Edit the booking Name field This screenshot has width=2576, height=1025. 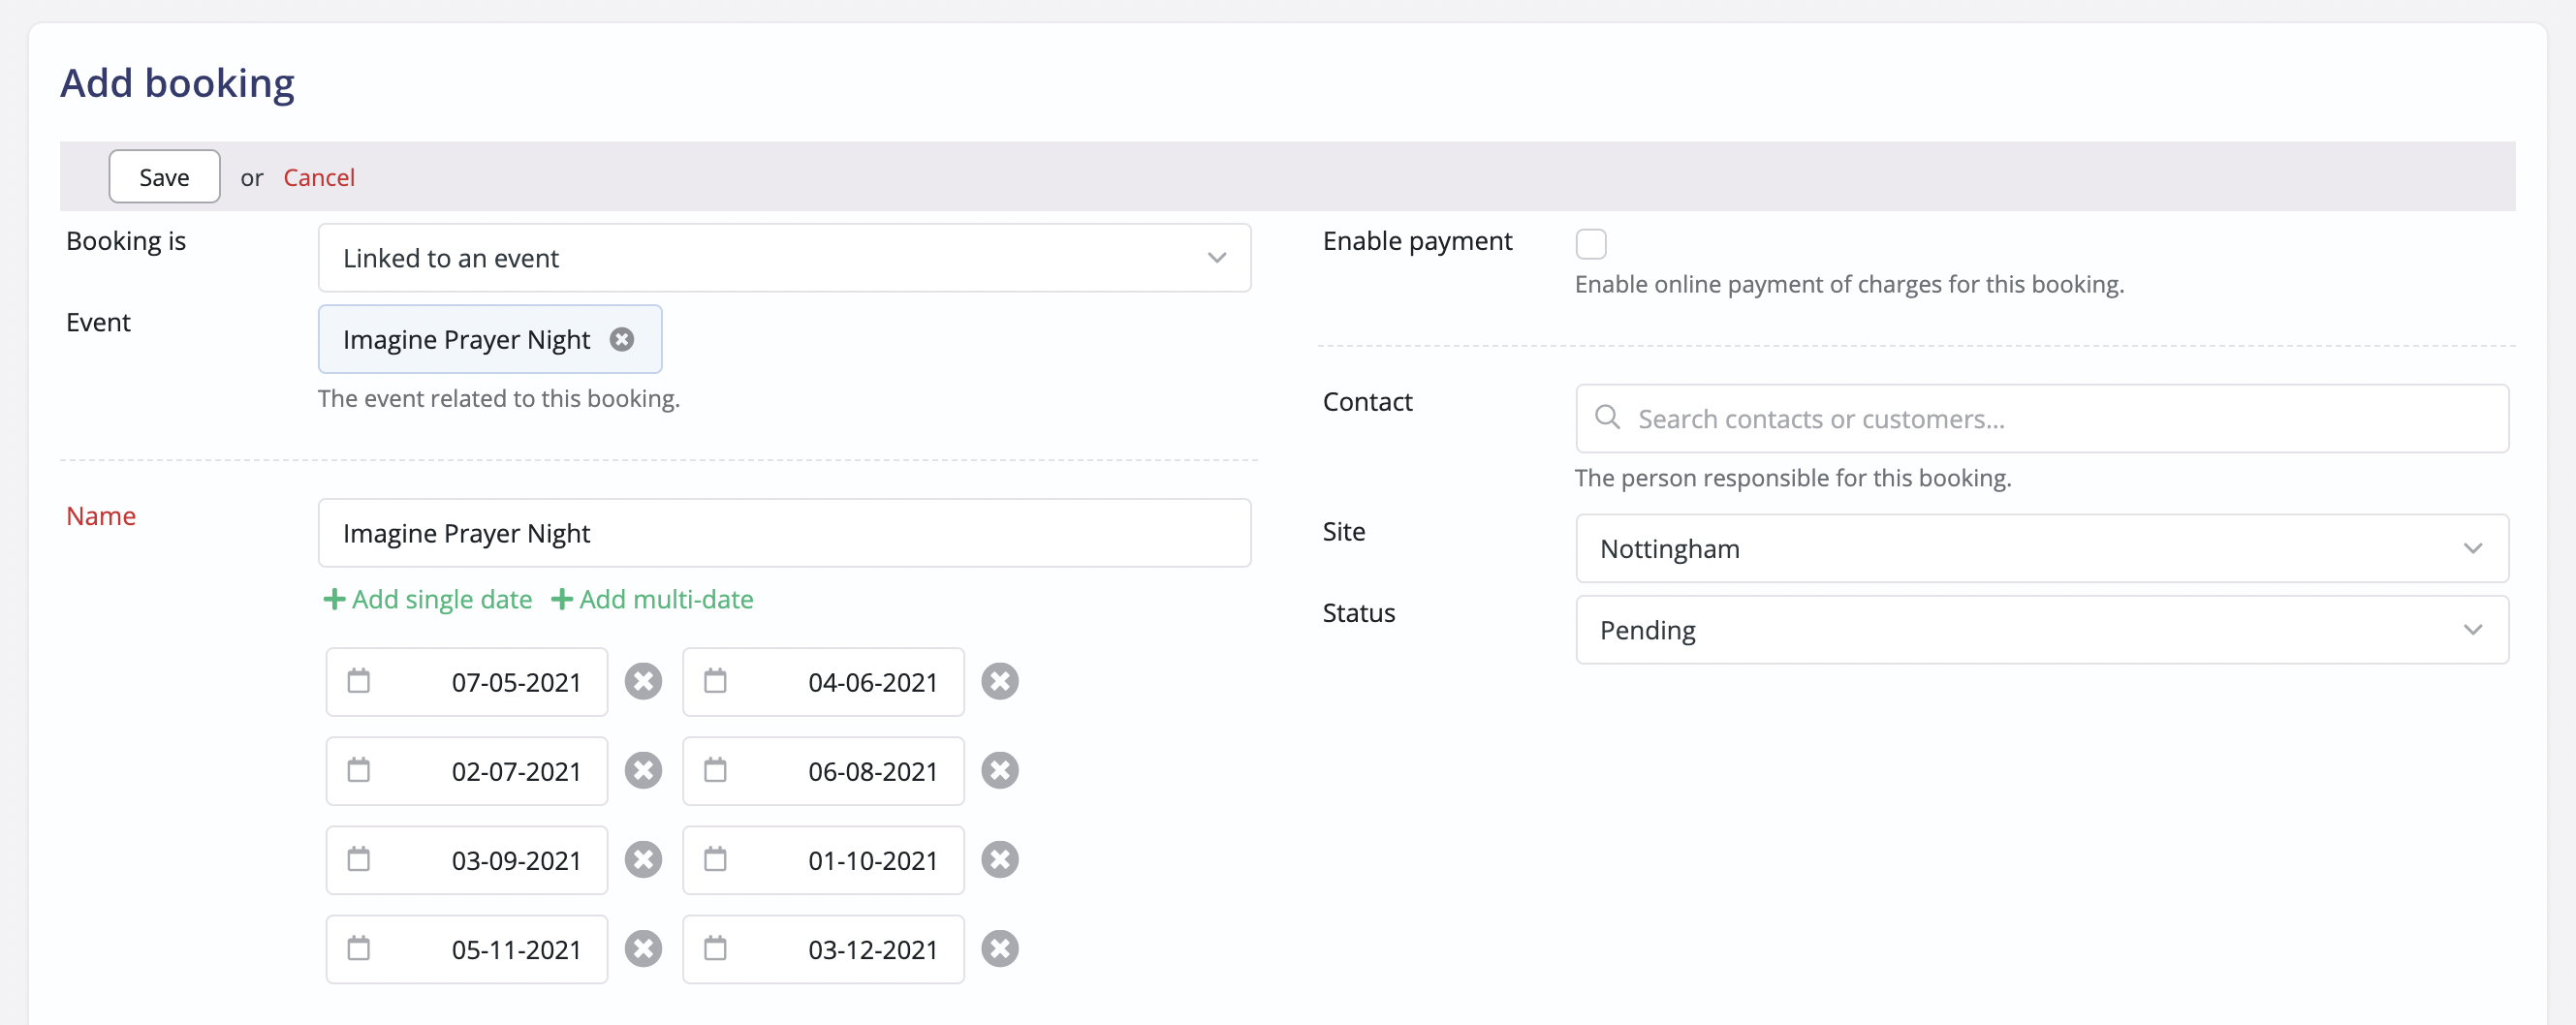(x=784, y=533)
